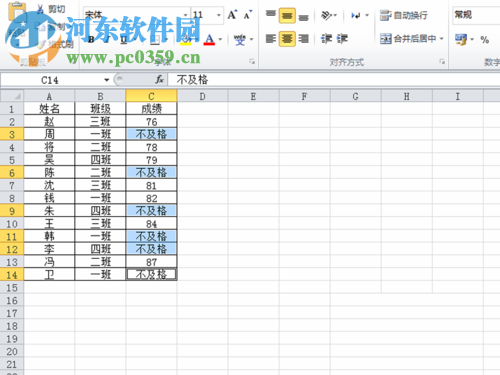Select column D header

tap(202, 96)
